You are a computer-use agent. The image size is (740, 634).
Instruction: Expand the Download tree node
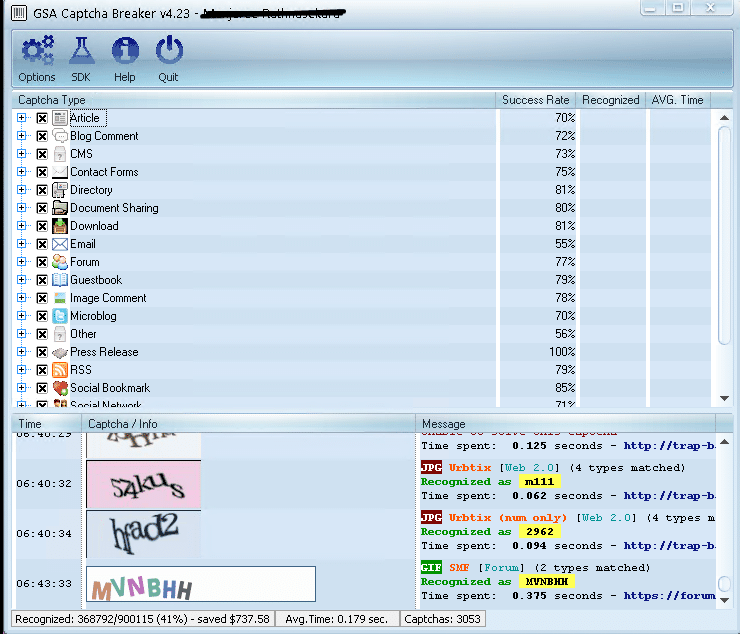tap(21, 225)
